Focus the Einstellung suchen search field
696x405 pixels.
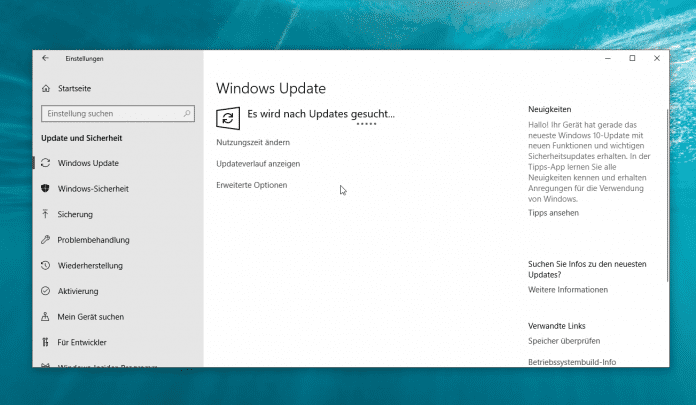coord(108,114)
